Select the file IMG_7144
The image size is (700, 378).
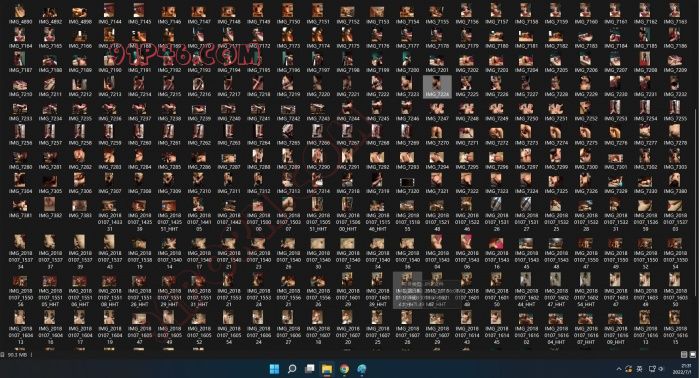[109, 13]
